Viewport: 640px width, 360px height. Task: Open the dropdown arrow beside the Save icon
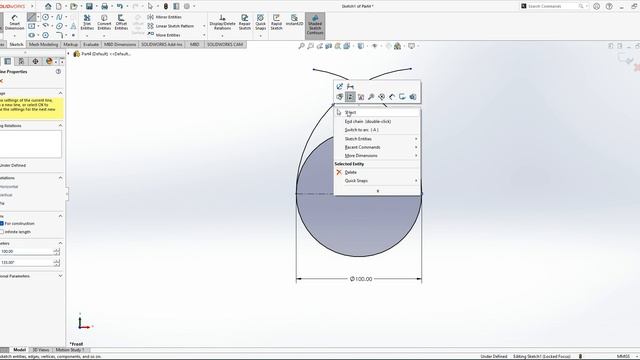[x=96, y=6]
